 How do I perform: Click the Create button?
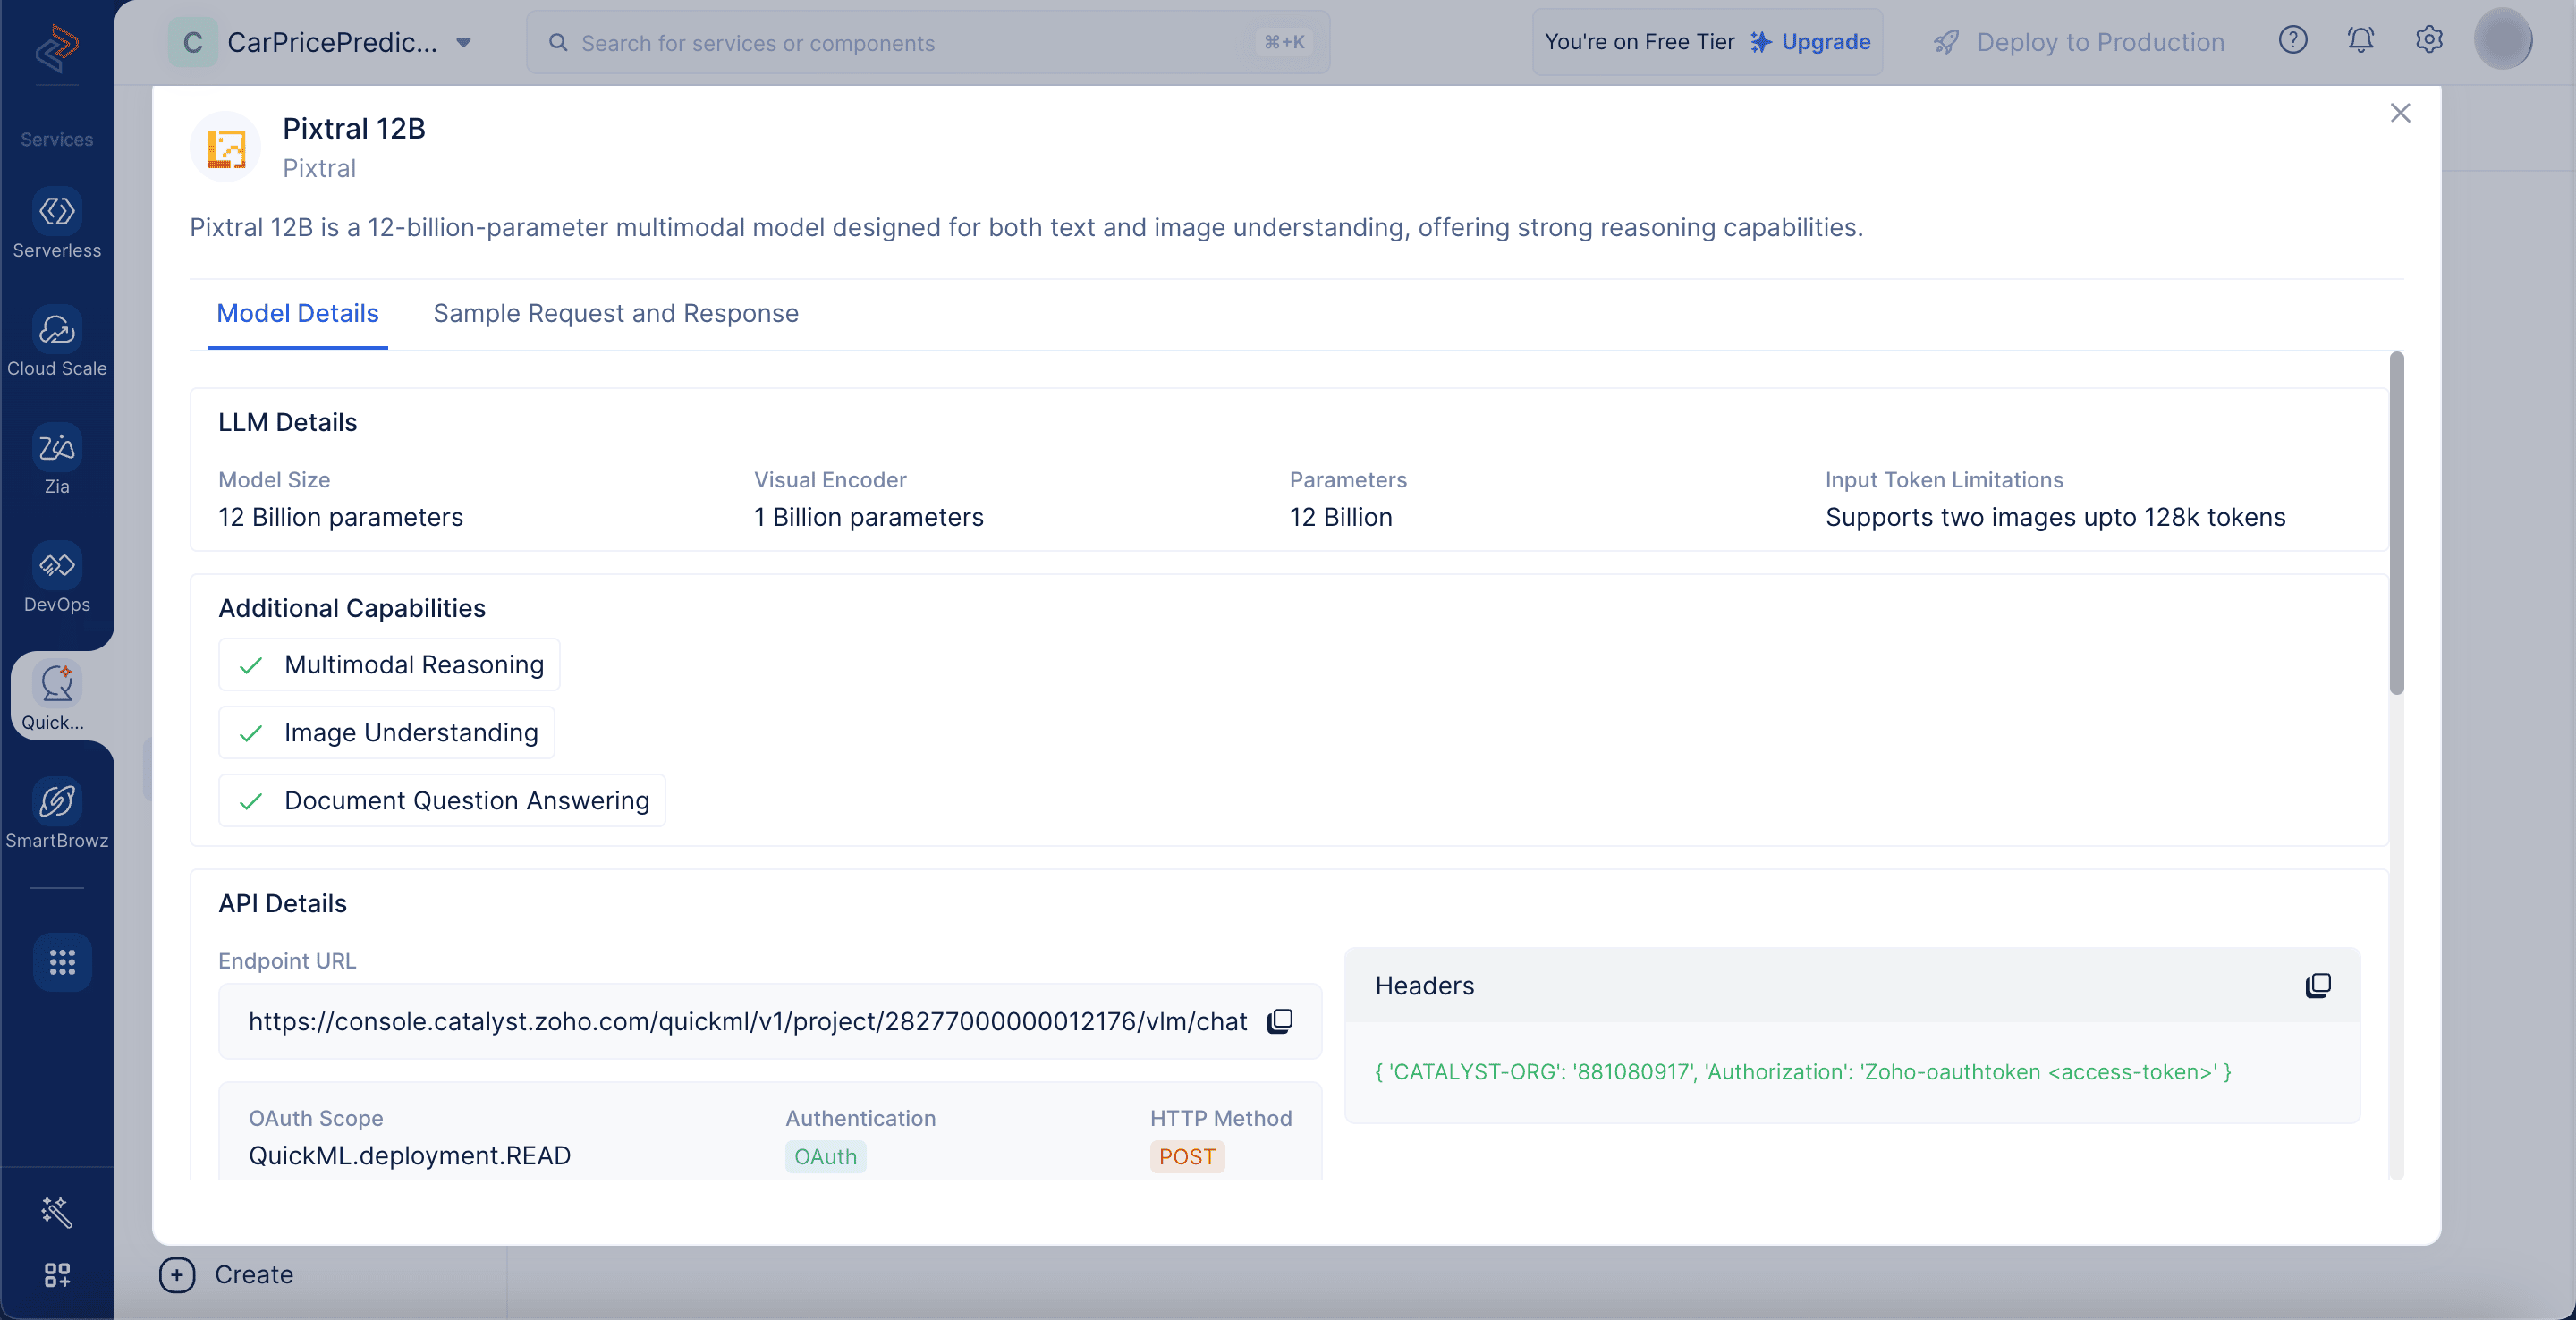pos(227,1275)
